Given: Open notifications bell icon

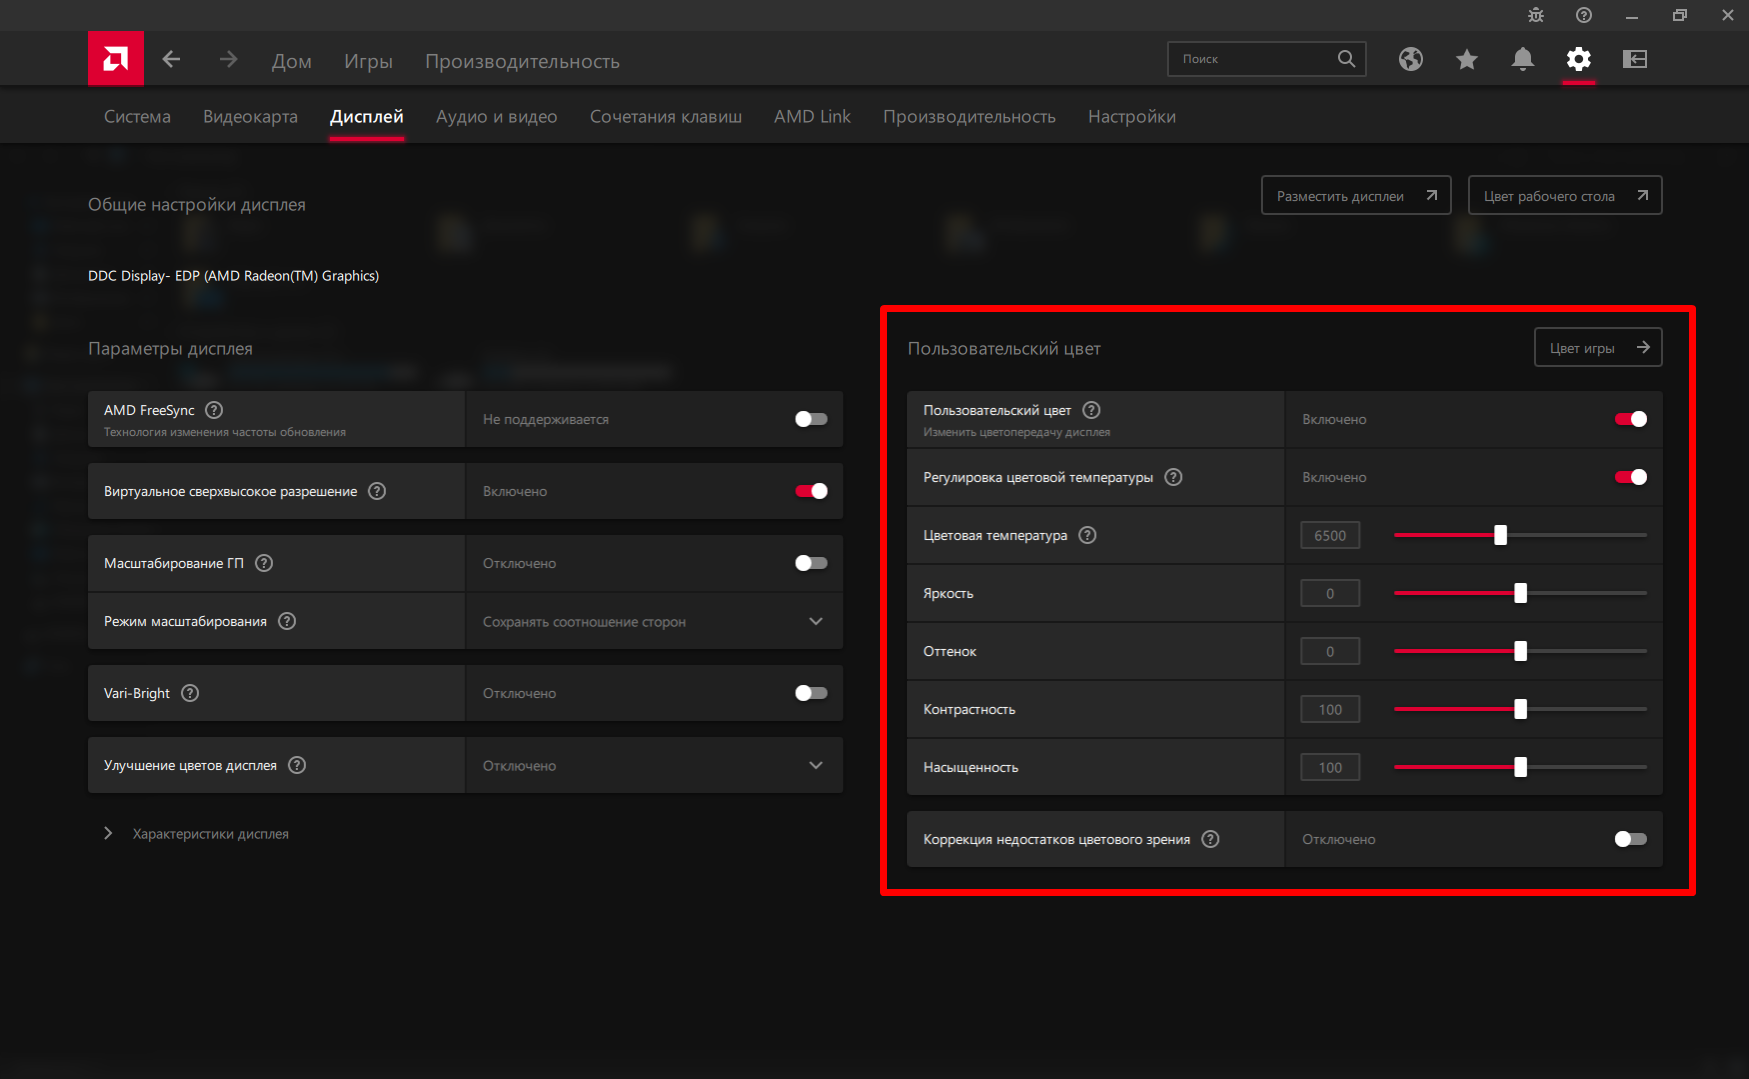Looking at the screenshot, I should (x=1523, y=59).
